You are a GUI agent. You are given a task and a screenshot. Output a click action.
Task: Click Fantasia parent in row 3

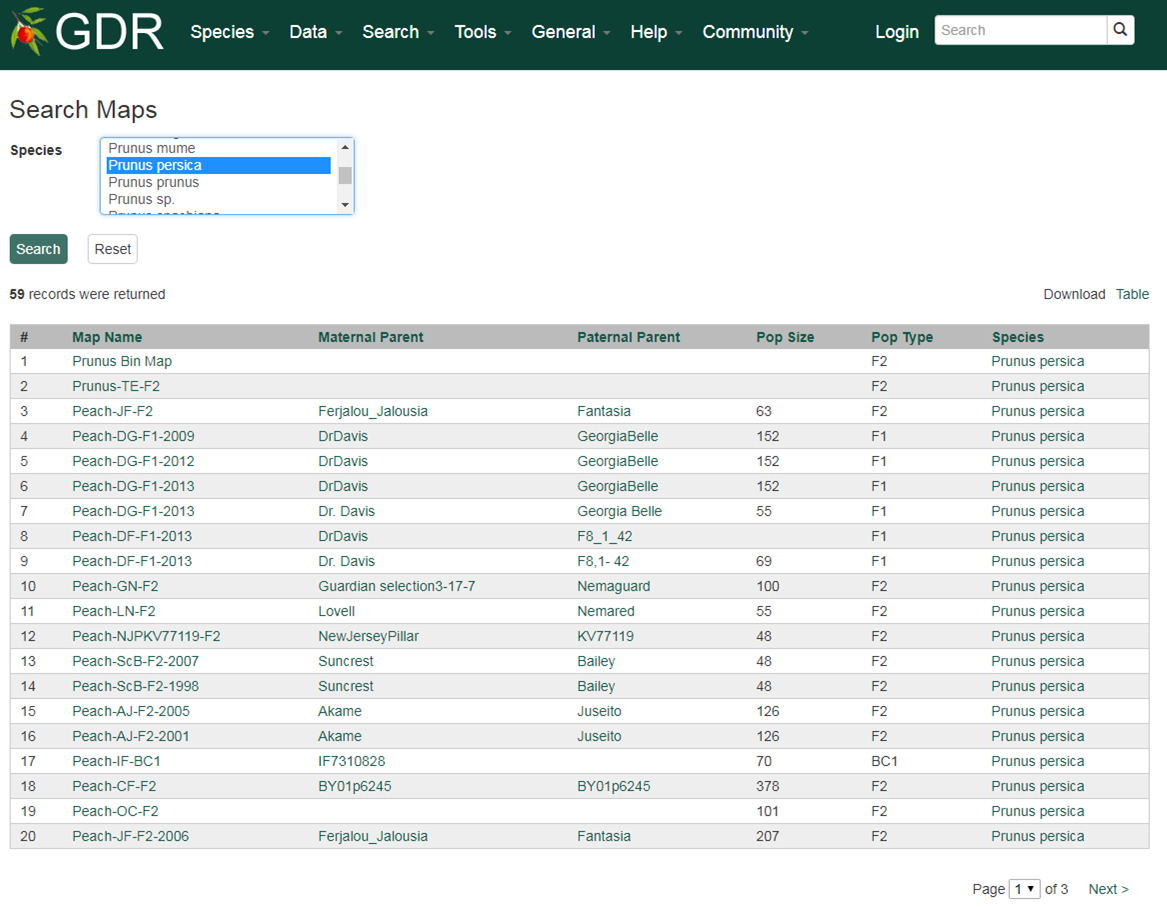(604, 411)
